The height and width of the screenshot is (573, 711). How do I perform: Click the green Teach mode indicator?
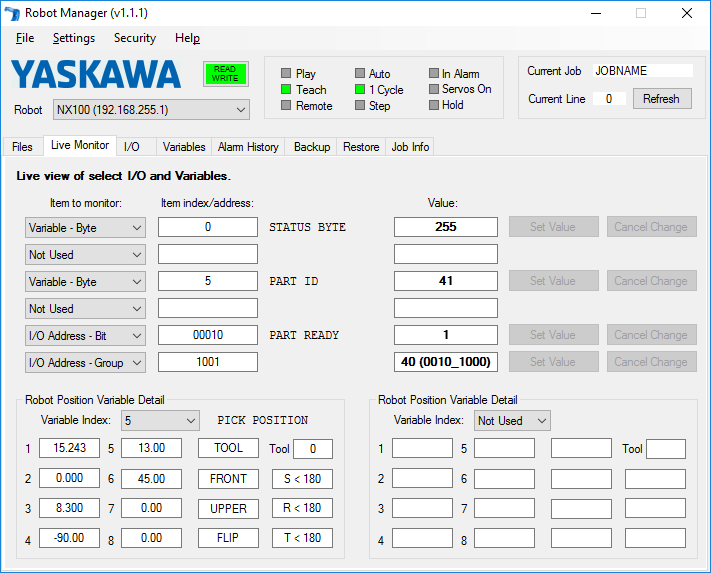pyautogui.click(x=286, y=90)
